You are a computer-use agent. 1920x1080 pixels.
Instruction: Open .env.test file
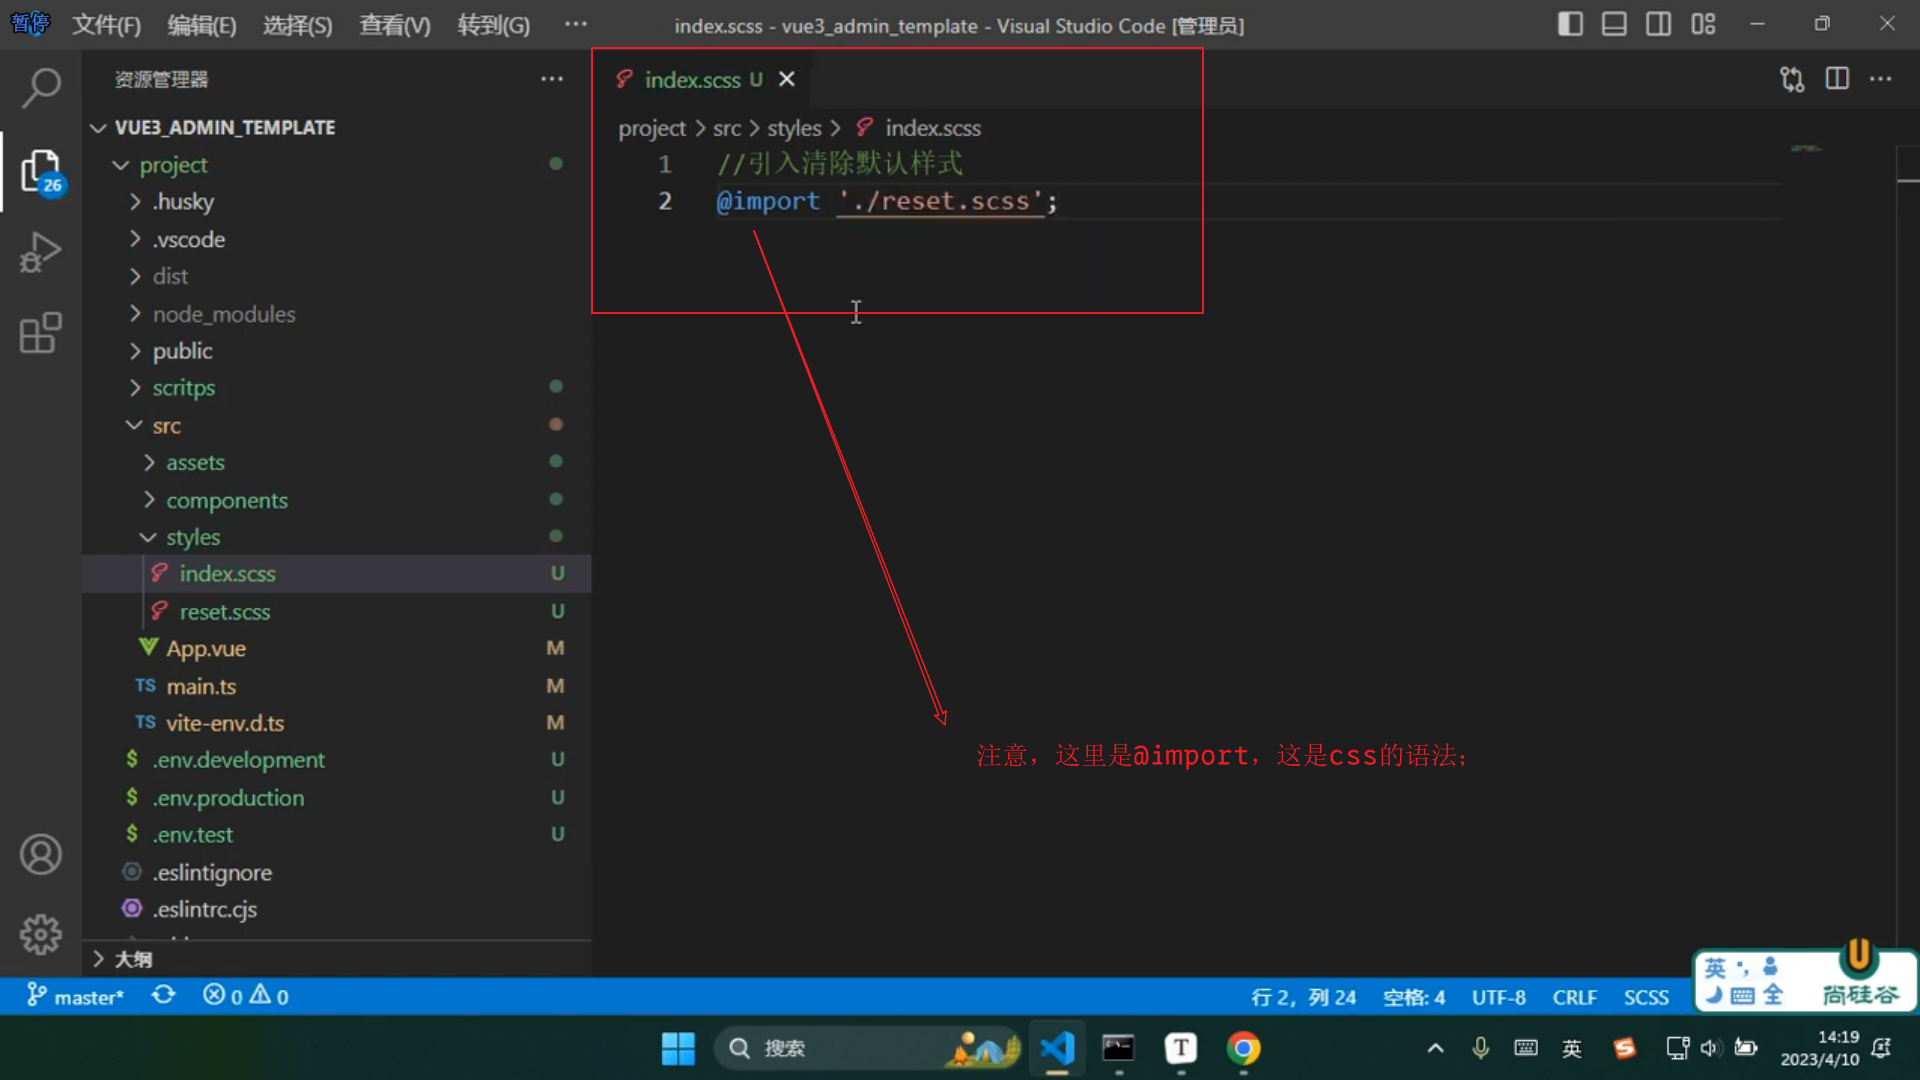click(336, 835)
